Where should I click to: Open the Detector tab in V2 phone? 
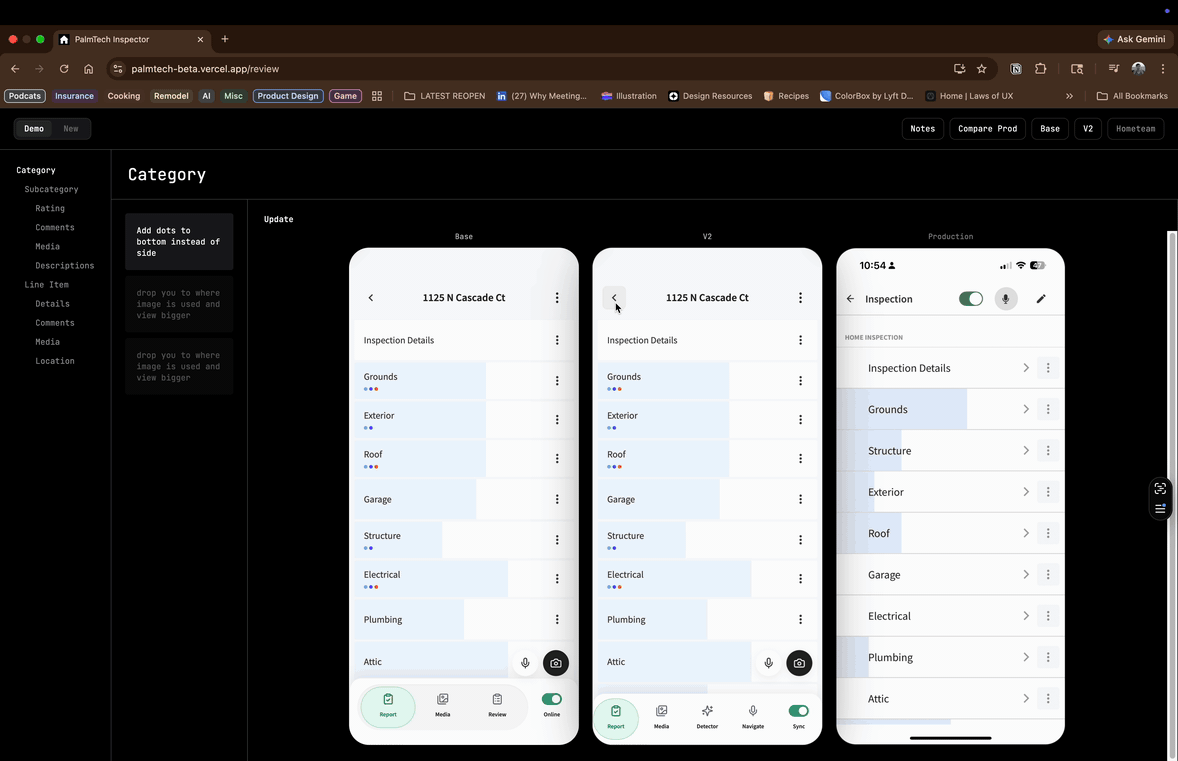coord(707,716)
